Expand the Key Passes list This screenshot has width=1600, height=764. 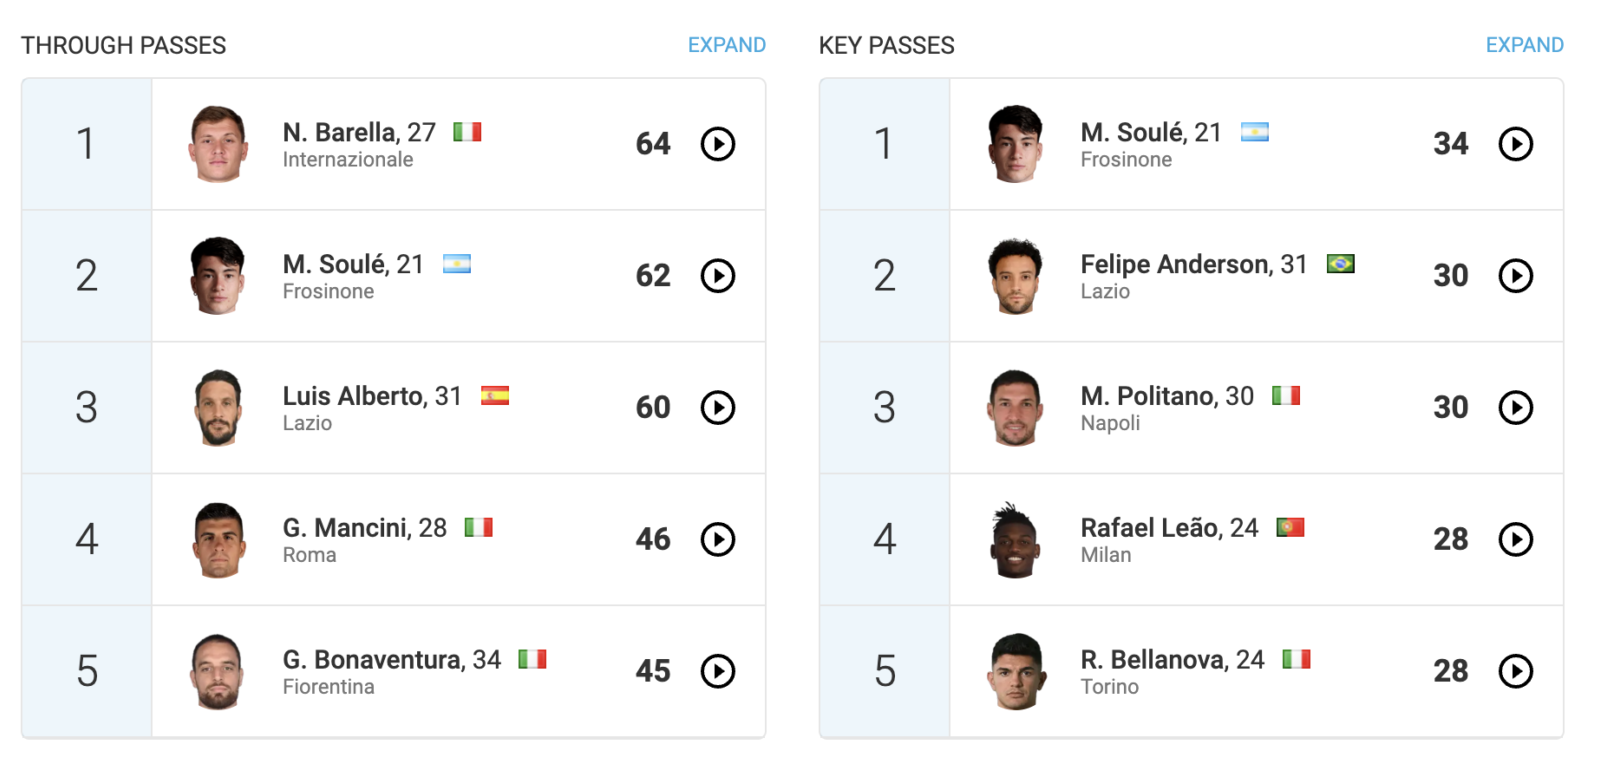pyautogui.click(x=1524, y=45)
